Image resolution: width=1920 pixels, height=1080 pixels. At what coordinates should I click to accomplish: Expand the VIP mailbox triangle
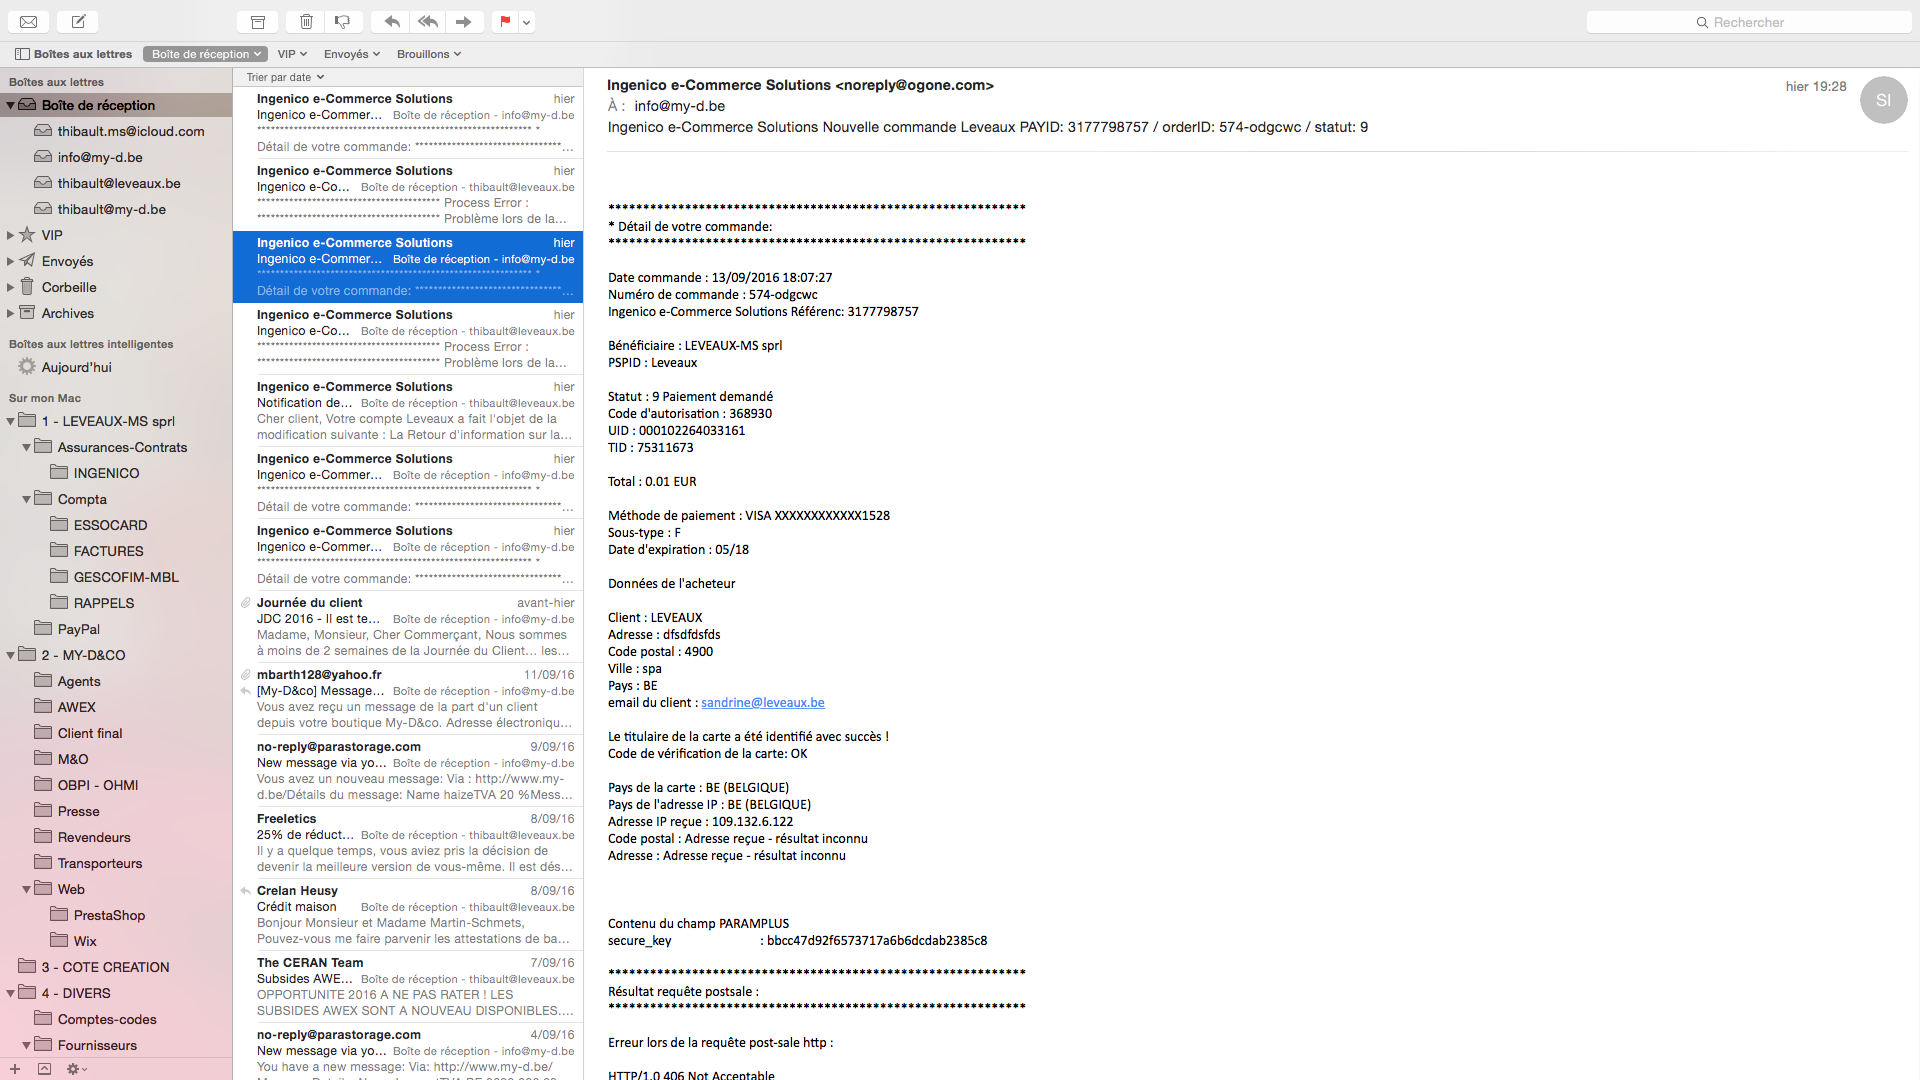(10, 235)
